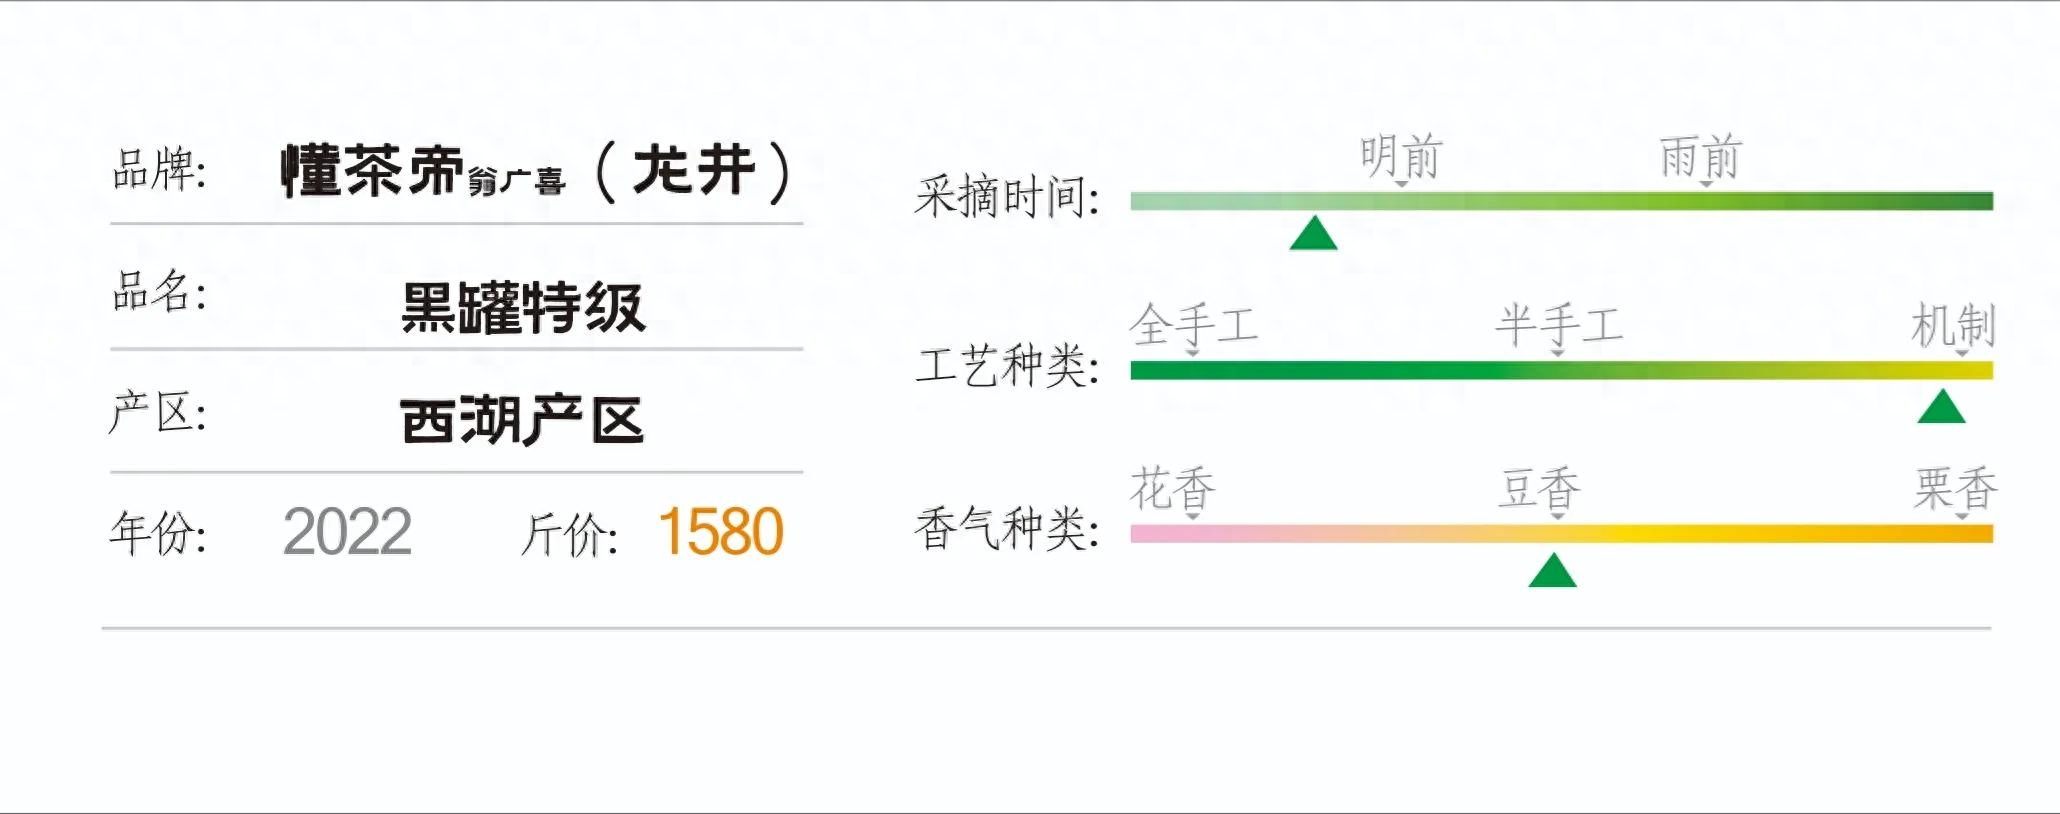Image resolution: width=2060 pixels, height=814 pixels.
Task: Click the 豆香 aroma label
Action: point(1539,489)
